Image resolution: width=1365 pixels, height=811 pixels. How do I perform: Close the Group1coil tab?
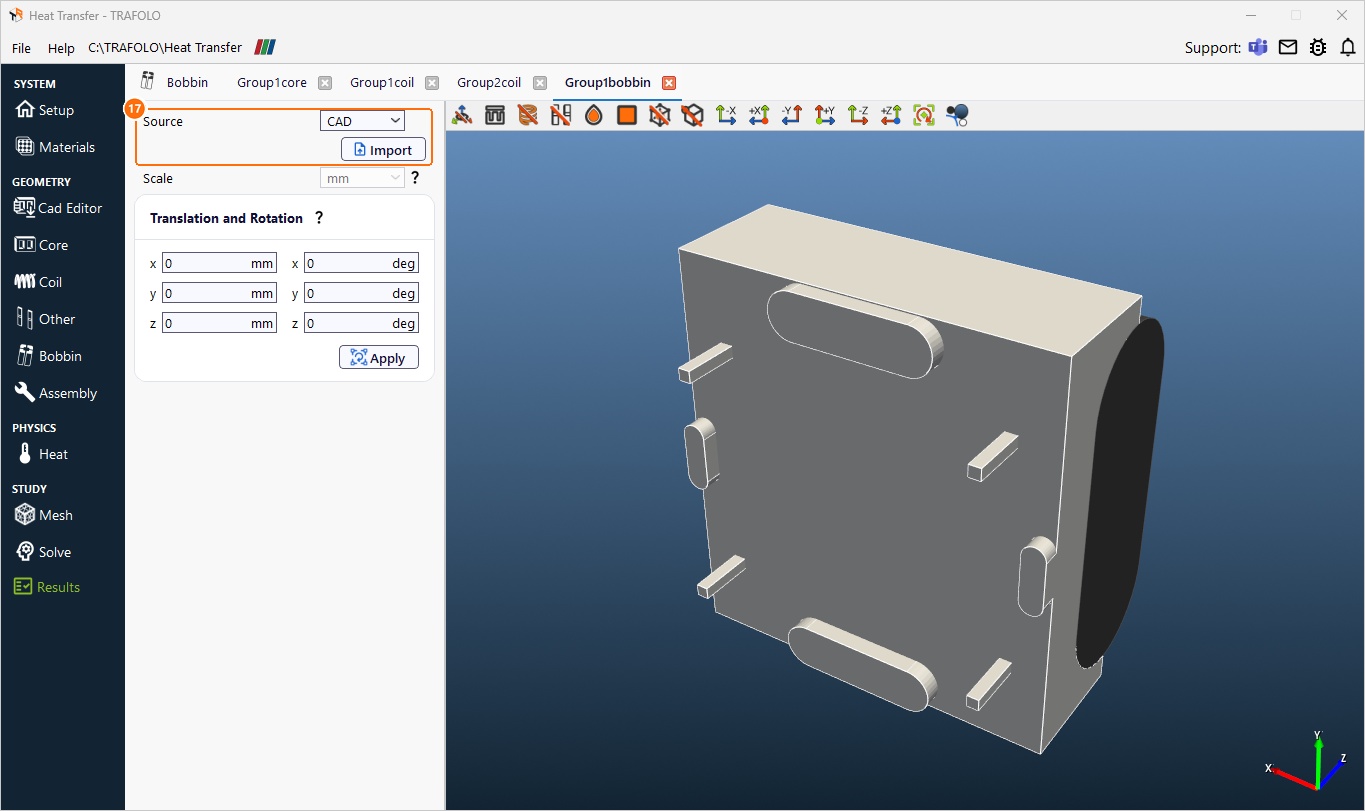[432, 83]
